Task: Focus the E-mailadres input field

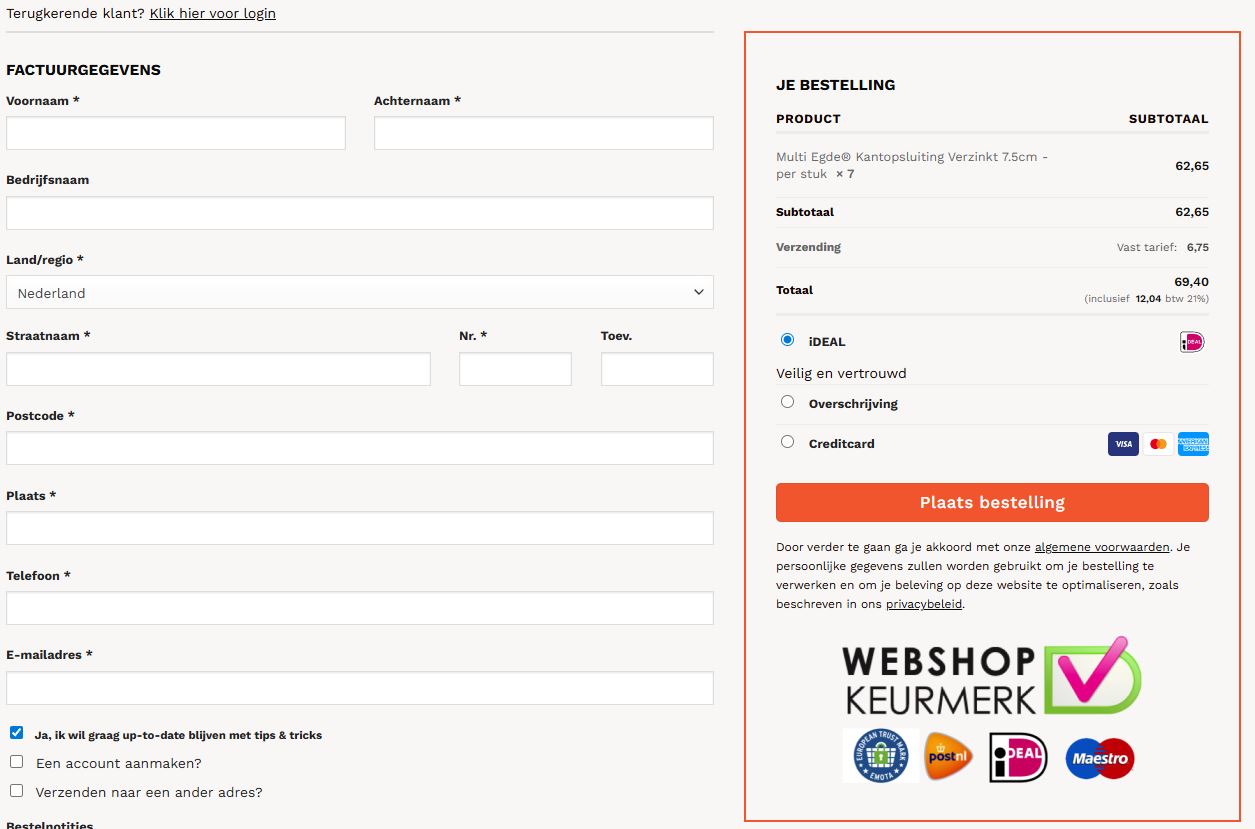Action: (x=360, y=688)
